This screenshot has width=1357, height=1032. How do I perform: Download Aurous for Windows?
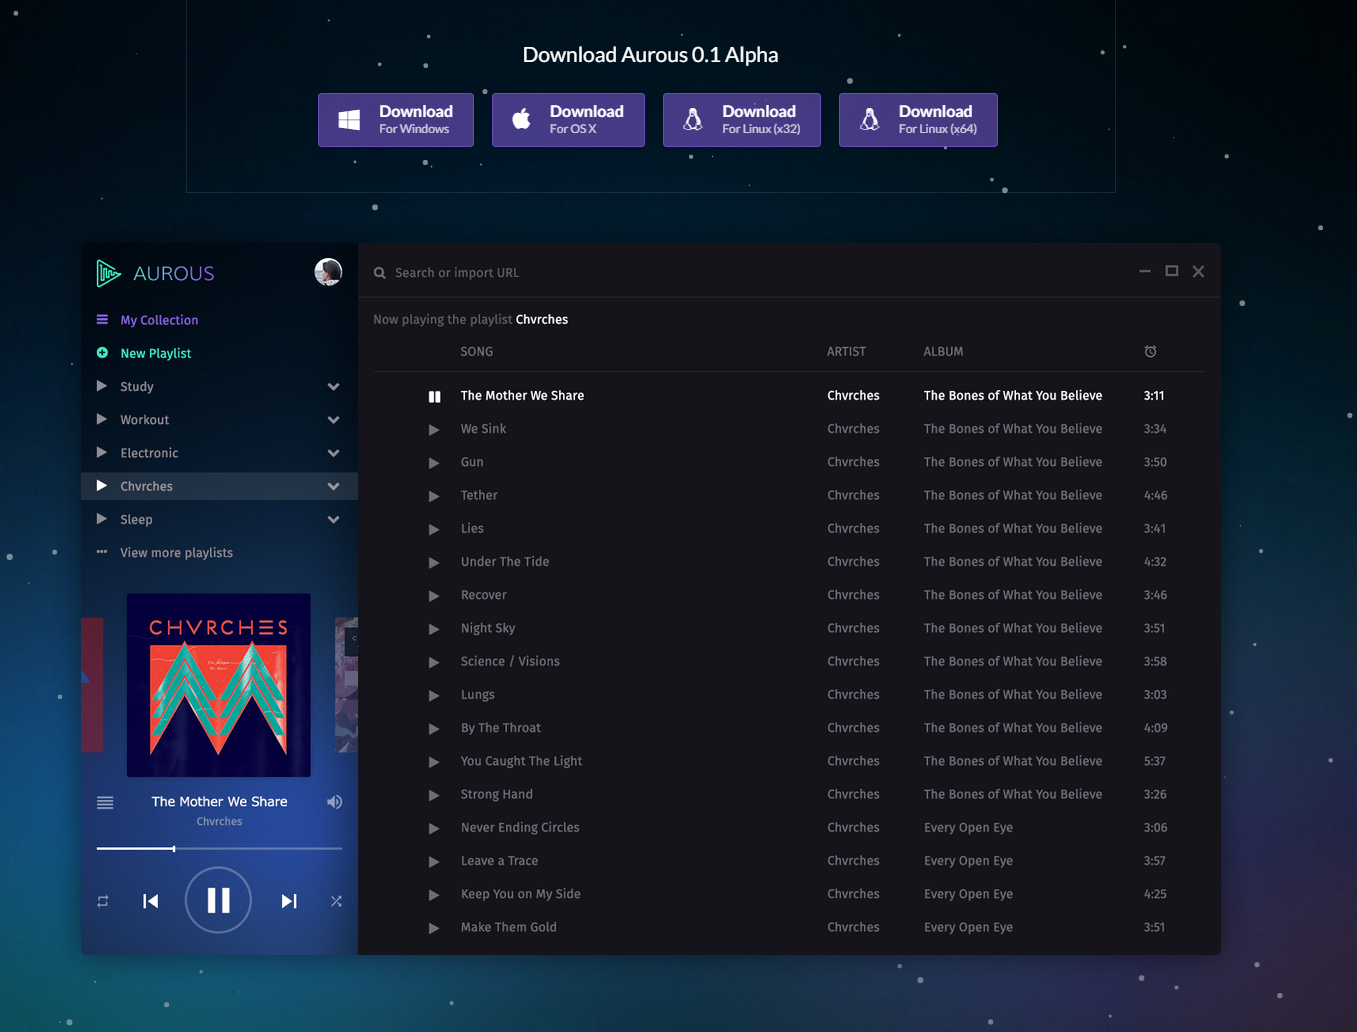[x=396, y=120]
